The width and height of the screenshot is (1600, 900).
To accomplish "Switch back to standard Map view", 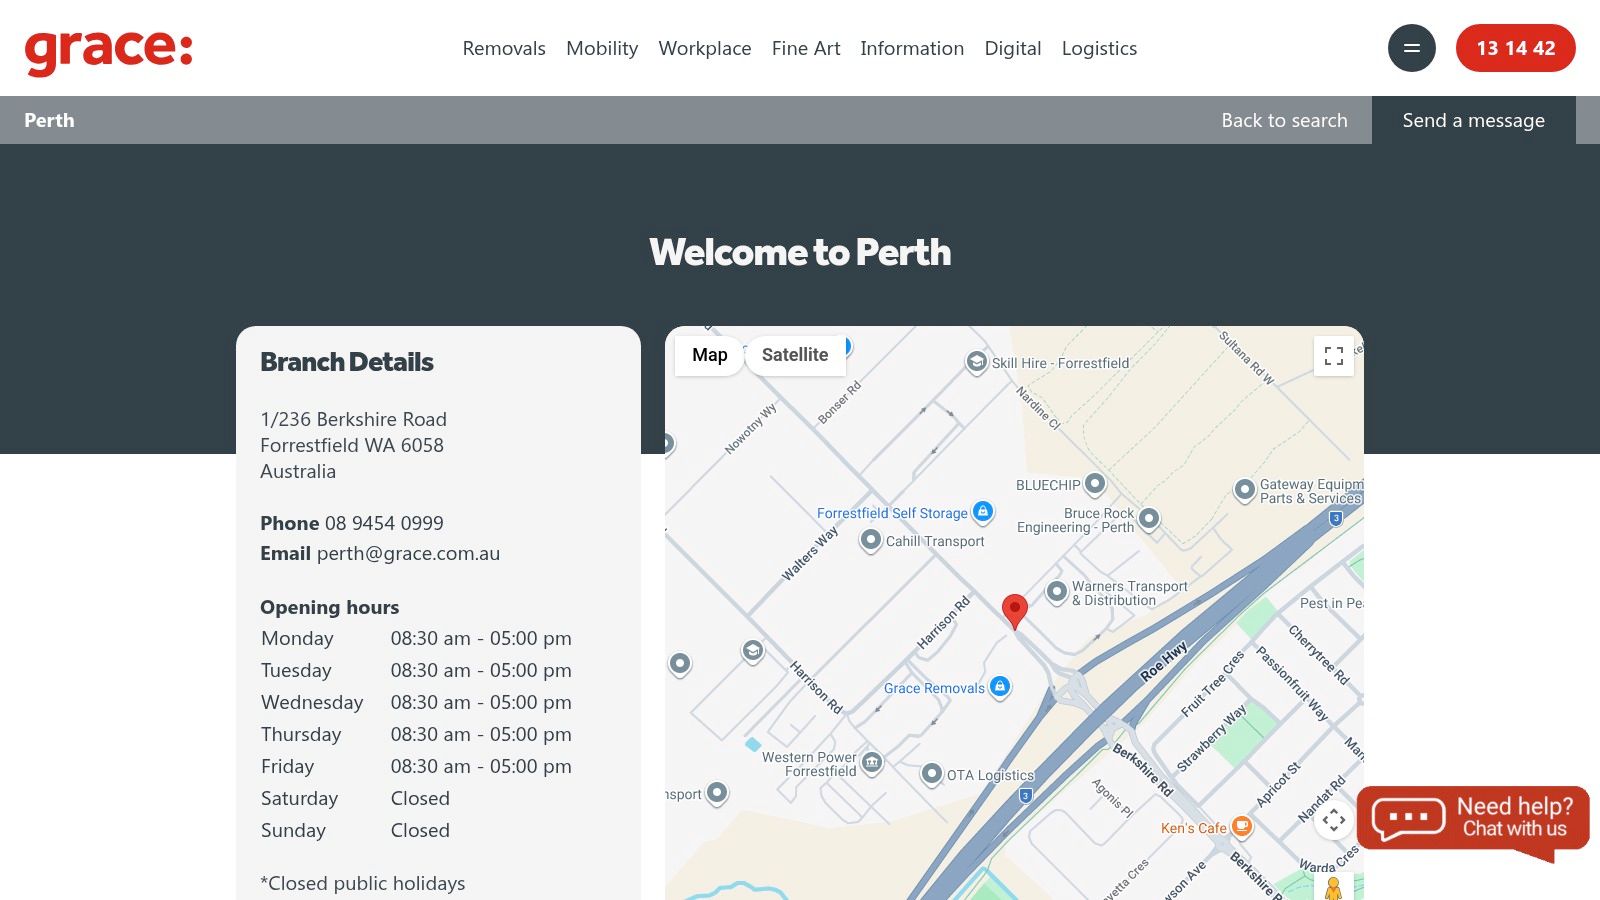I will coord(708,355).
